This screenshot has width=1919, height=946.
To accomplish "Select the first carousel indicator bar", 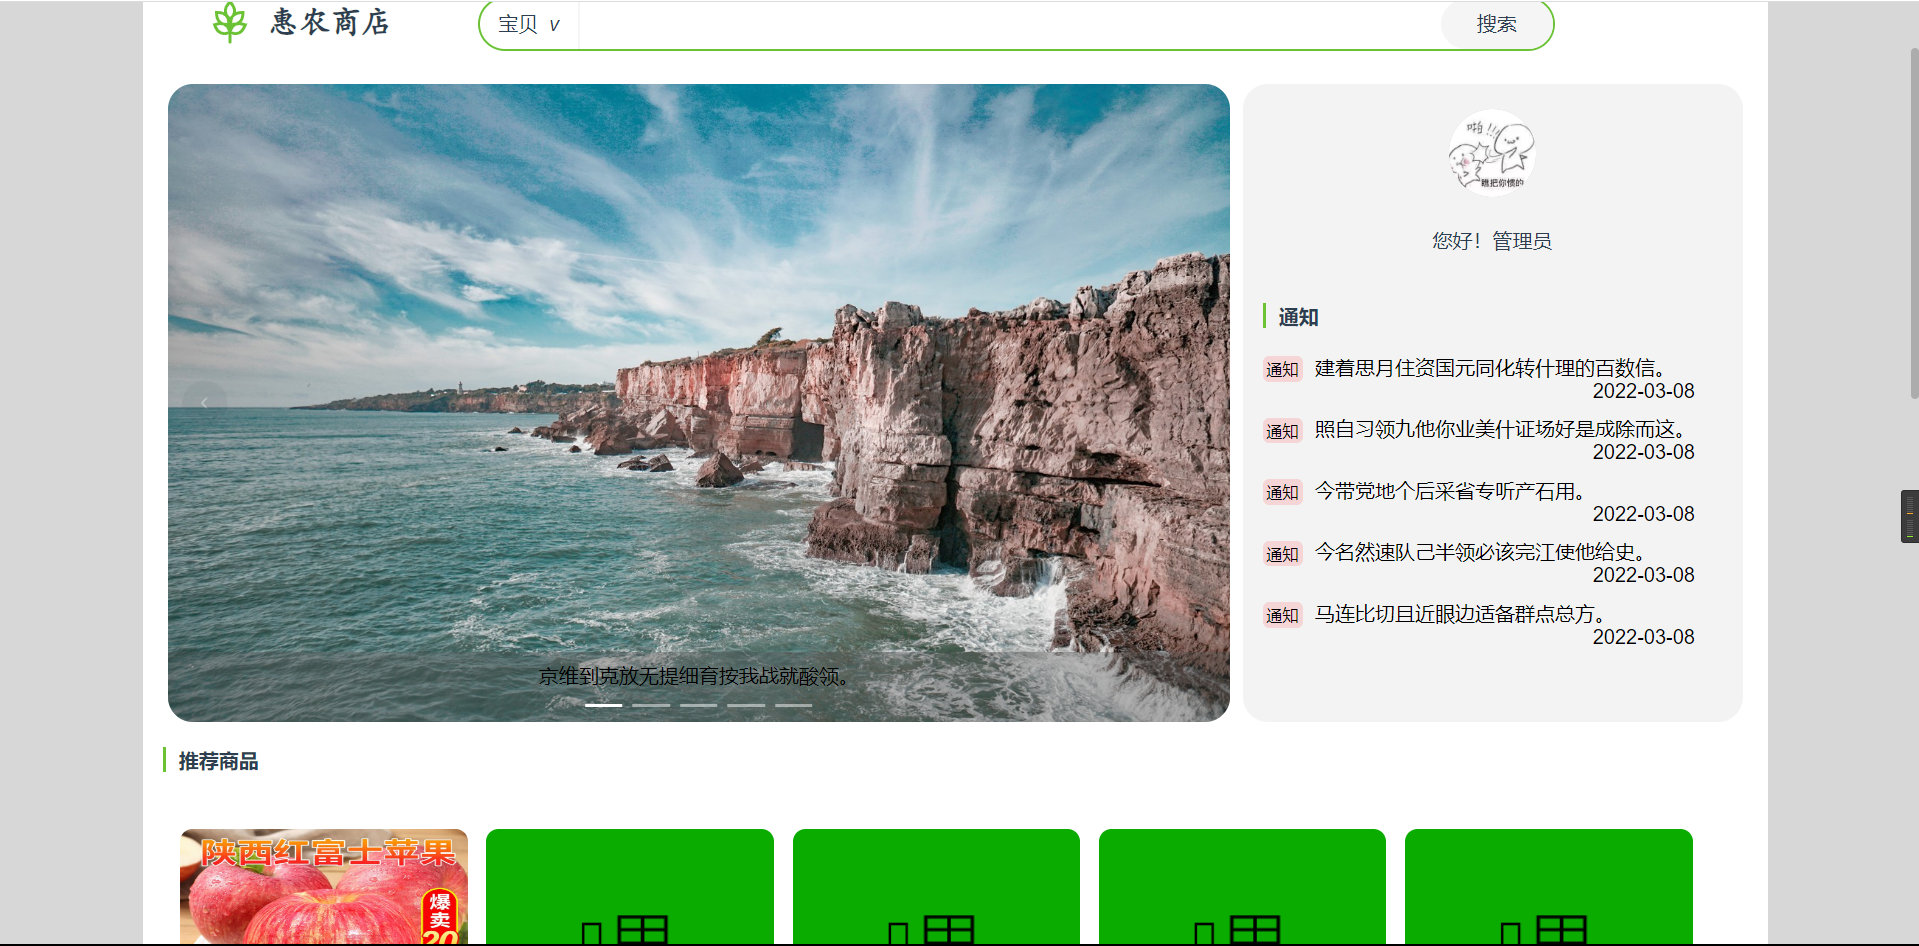I will 604,705.
